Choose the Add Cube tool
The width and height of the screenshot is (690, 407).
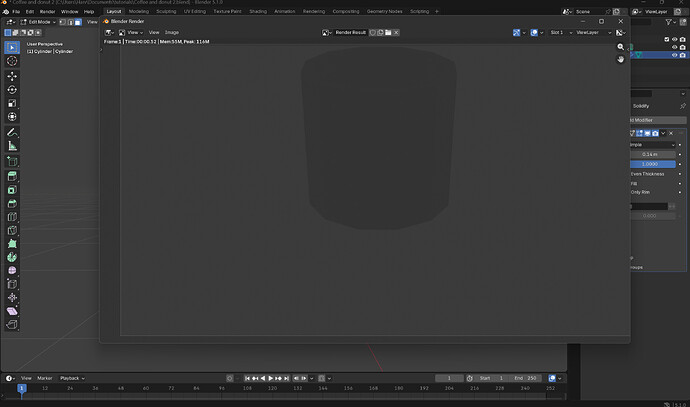[x=12, y=161]
